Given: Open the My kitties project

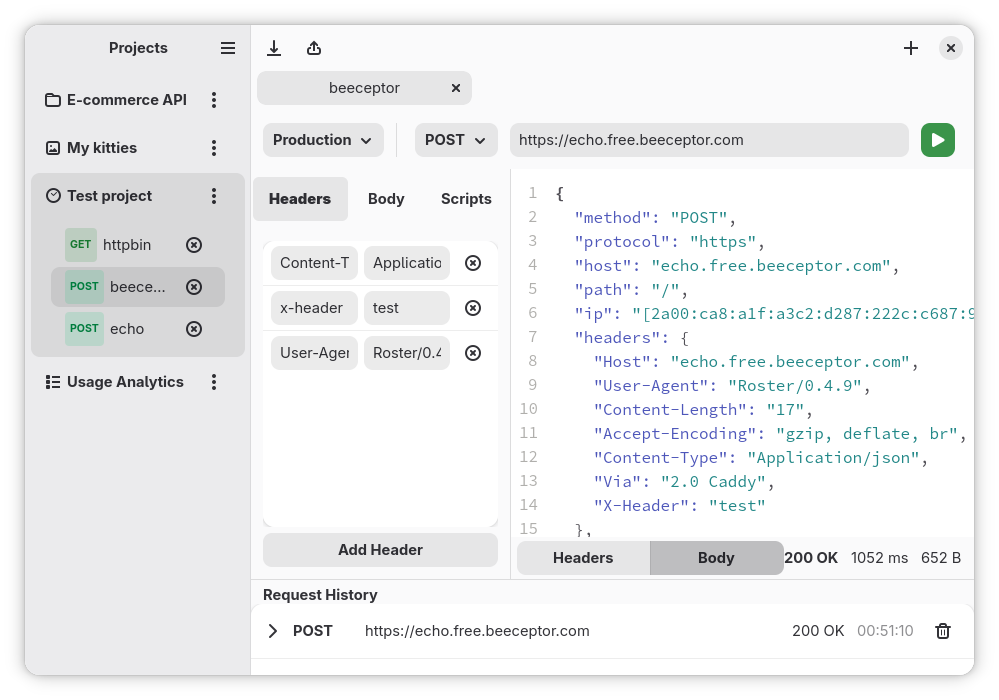Looking at the screenshot, I should [102, 148].
